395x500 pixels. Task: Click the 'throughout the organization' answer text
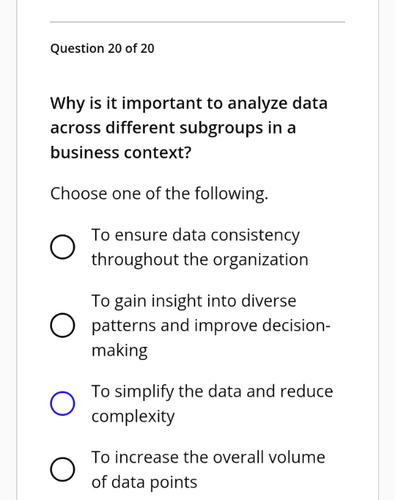pyautogui.click(x=200, y=260)
